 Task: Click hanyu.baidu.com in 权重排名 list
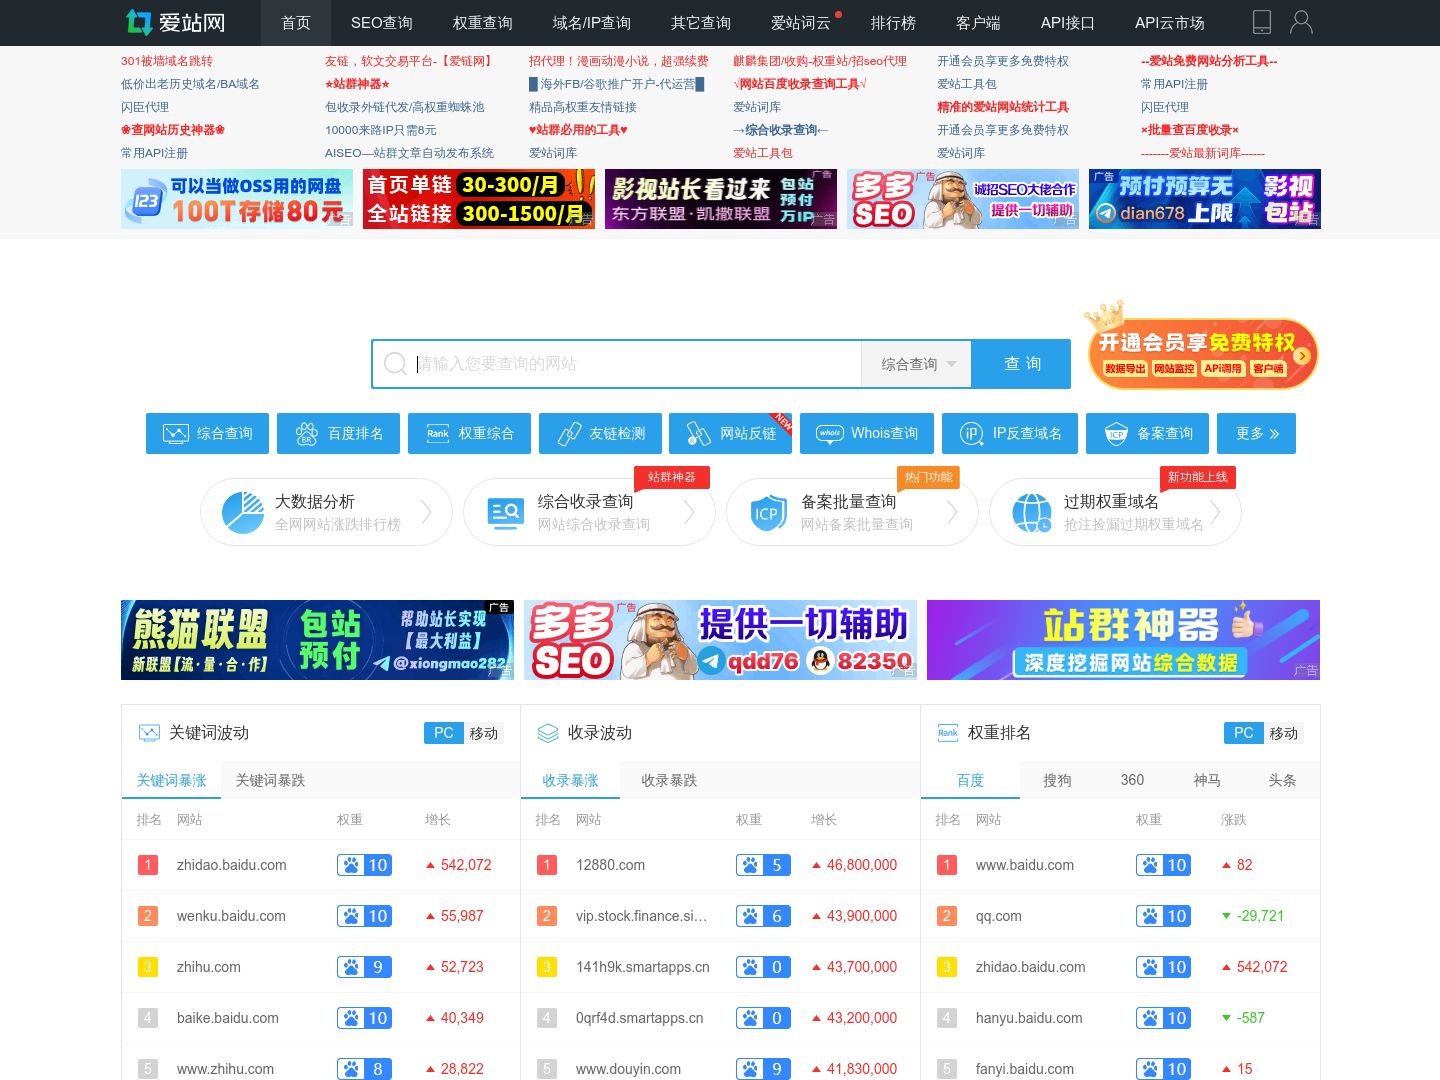[1029, 1018]
